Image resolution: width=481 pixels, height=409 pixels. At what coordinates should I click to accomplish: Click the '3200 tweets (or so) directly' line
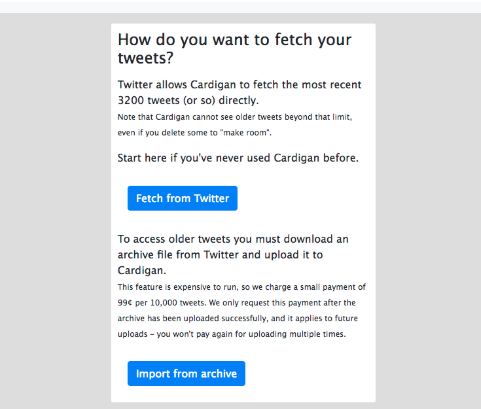click(x=188, y=100)
